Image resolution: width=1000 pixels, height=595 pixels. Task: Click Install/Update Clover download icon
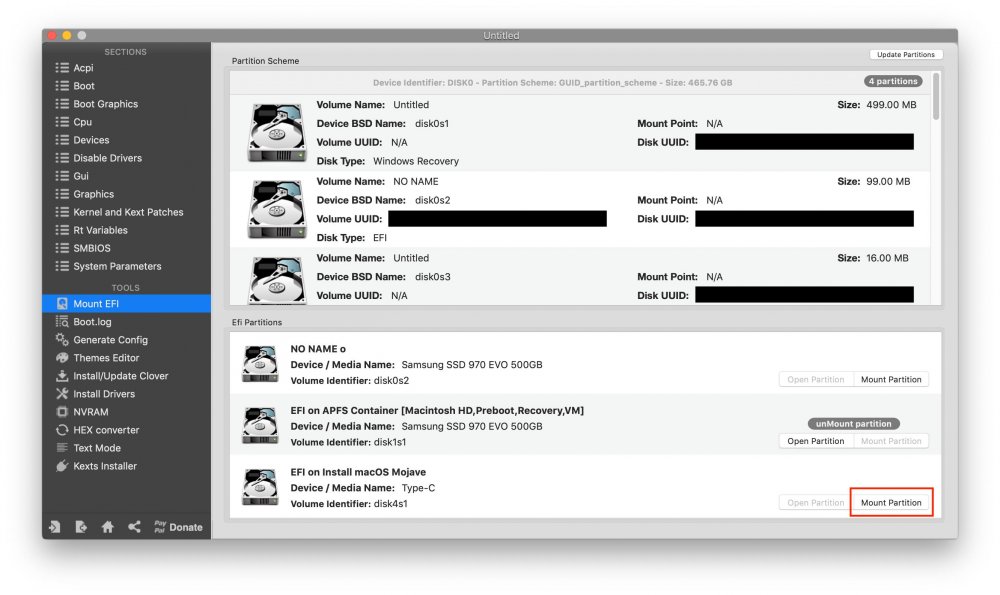pyautogui.click(x=62, y=376)
